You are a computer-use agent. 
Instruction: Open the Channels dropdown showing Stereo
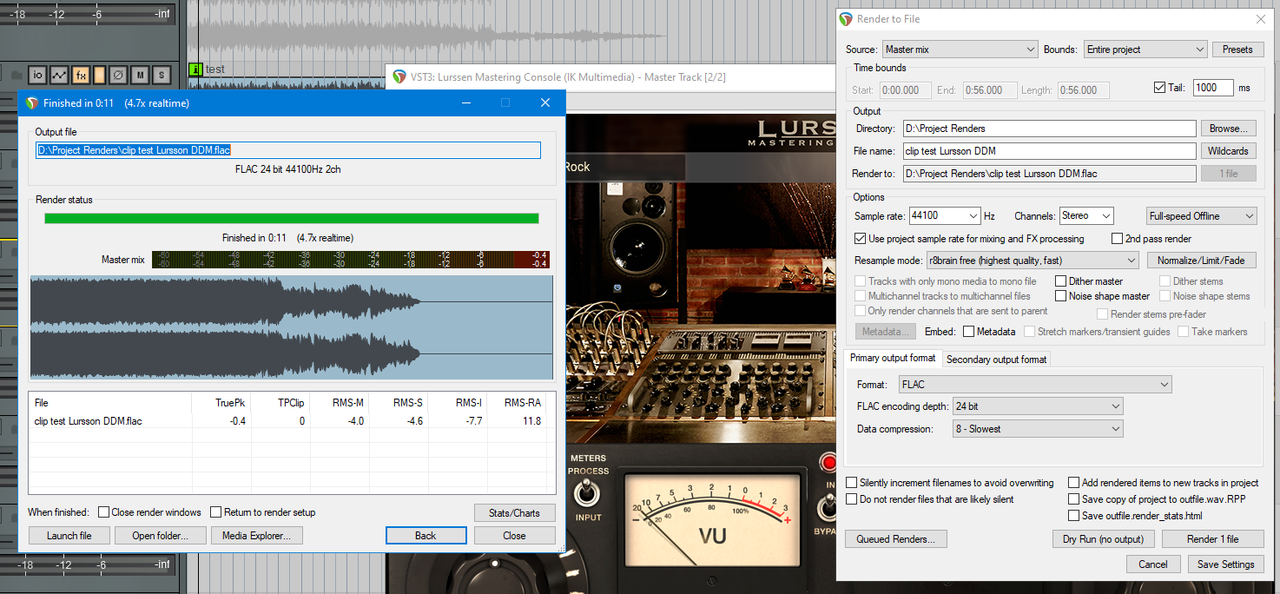[x=1085, y=216]
